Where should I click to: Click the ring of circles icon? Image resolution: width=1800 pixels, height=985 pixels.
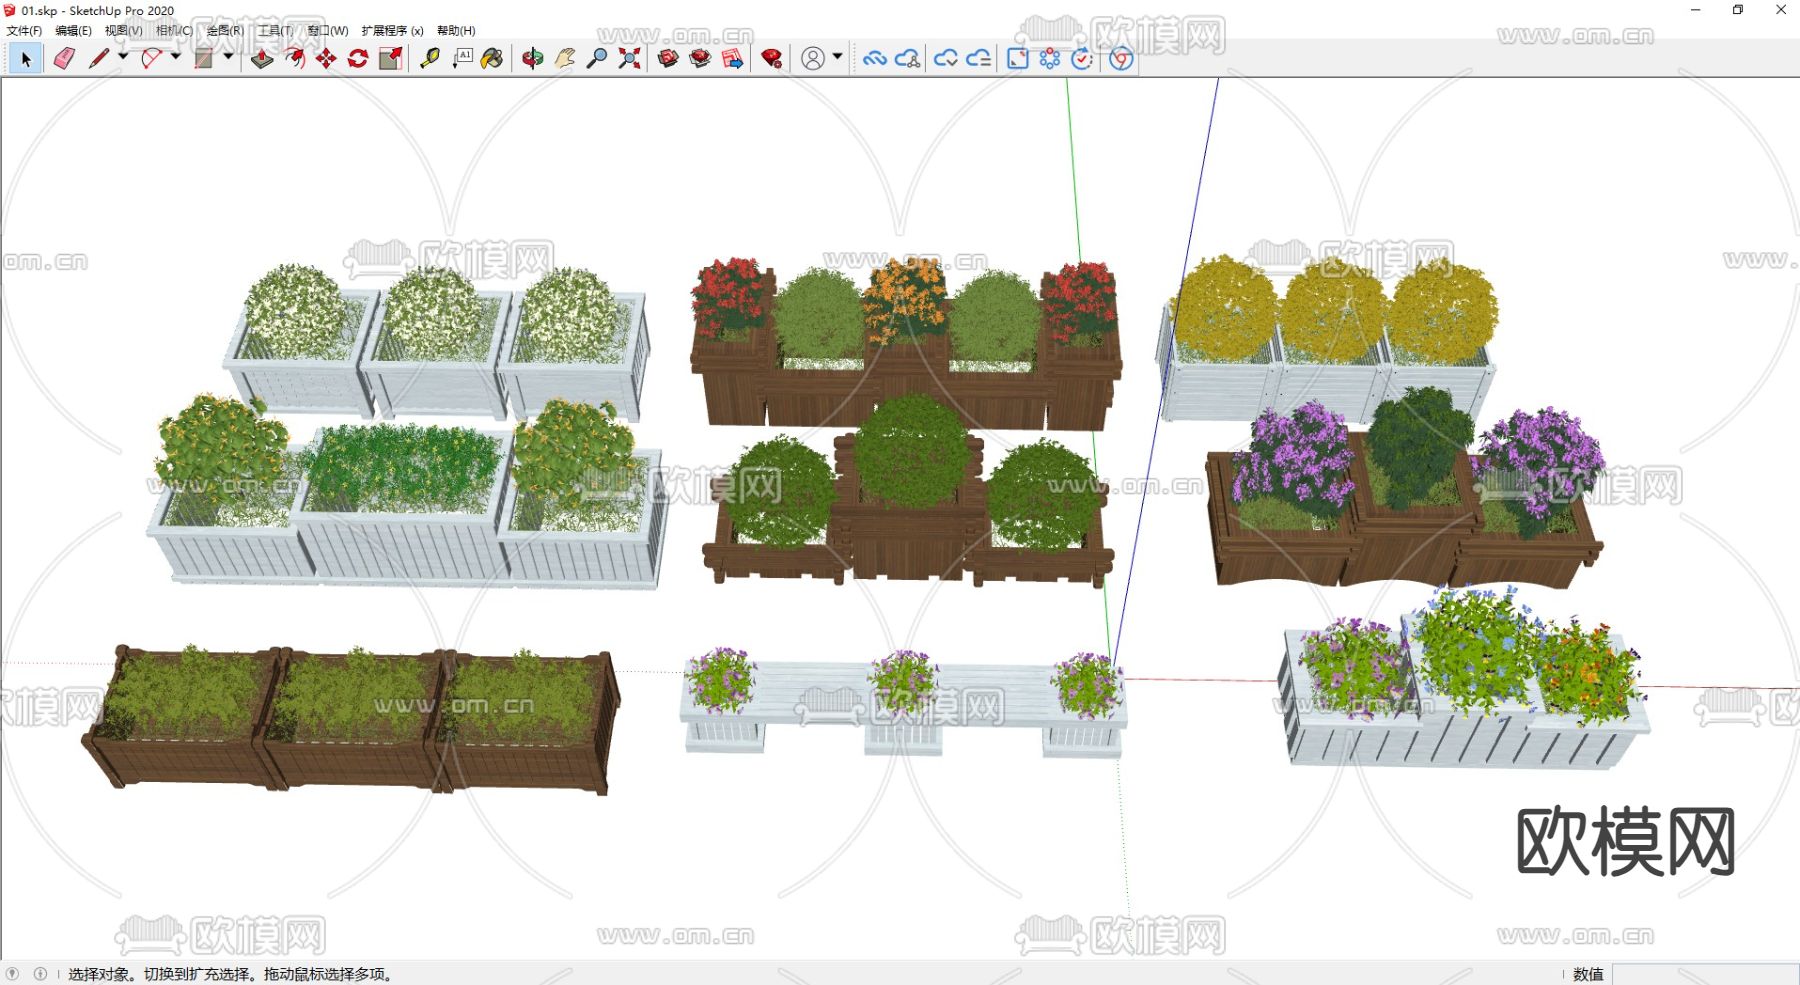pyautogui.click(x=1050, y=59)
